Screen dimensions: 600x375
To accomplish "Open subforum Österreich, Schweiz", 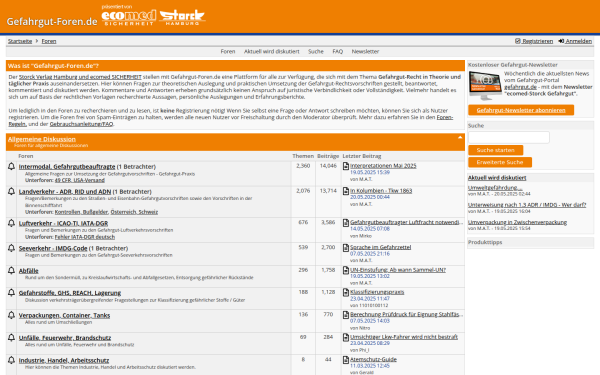I will [134, 212].
